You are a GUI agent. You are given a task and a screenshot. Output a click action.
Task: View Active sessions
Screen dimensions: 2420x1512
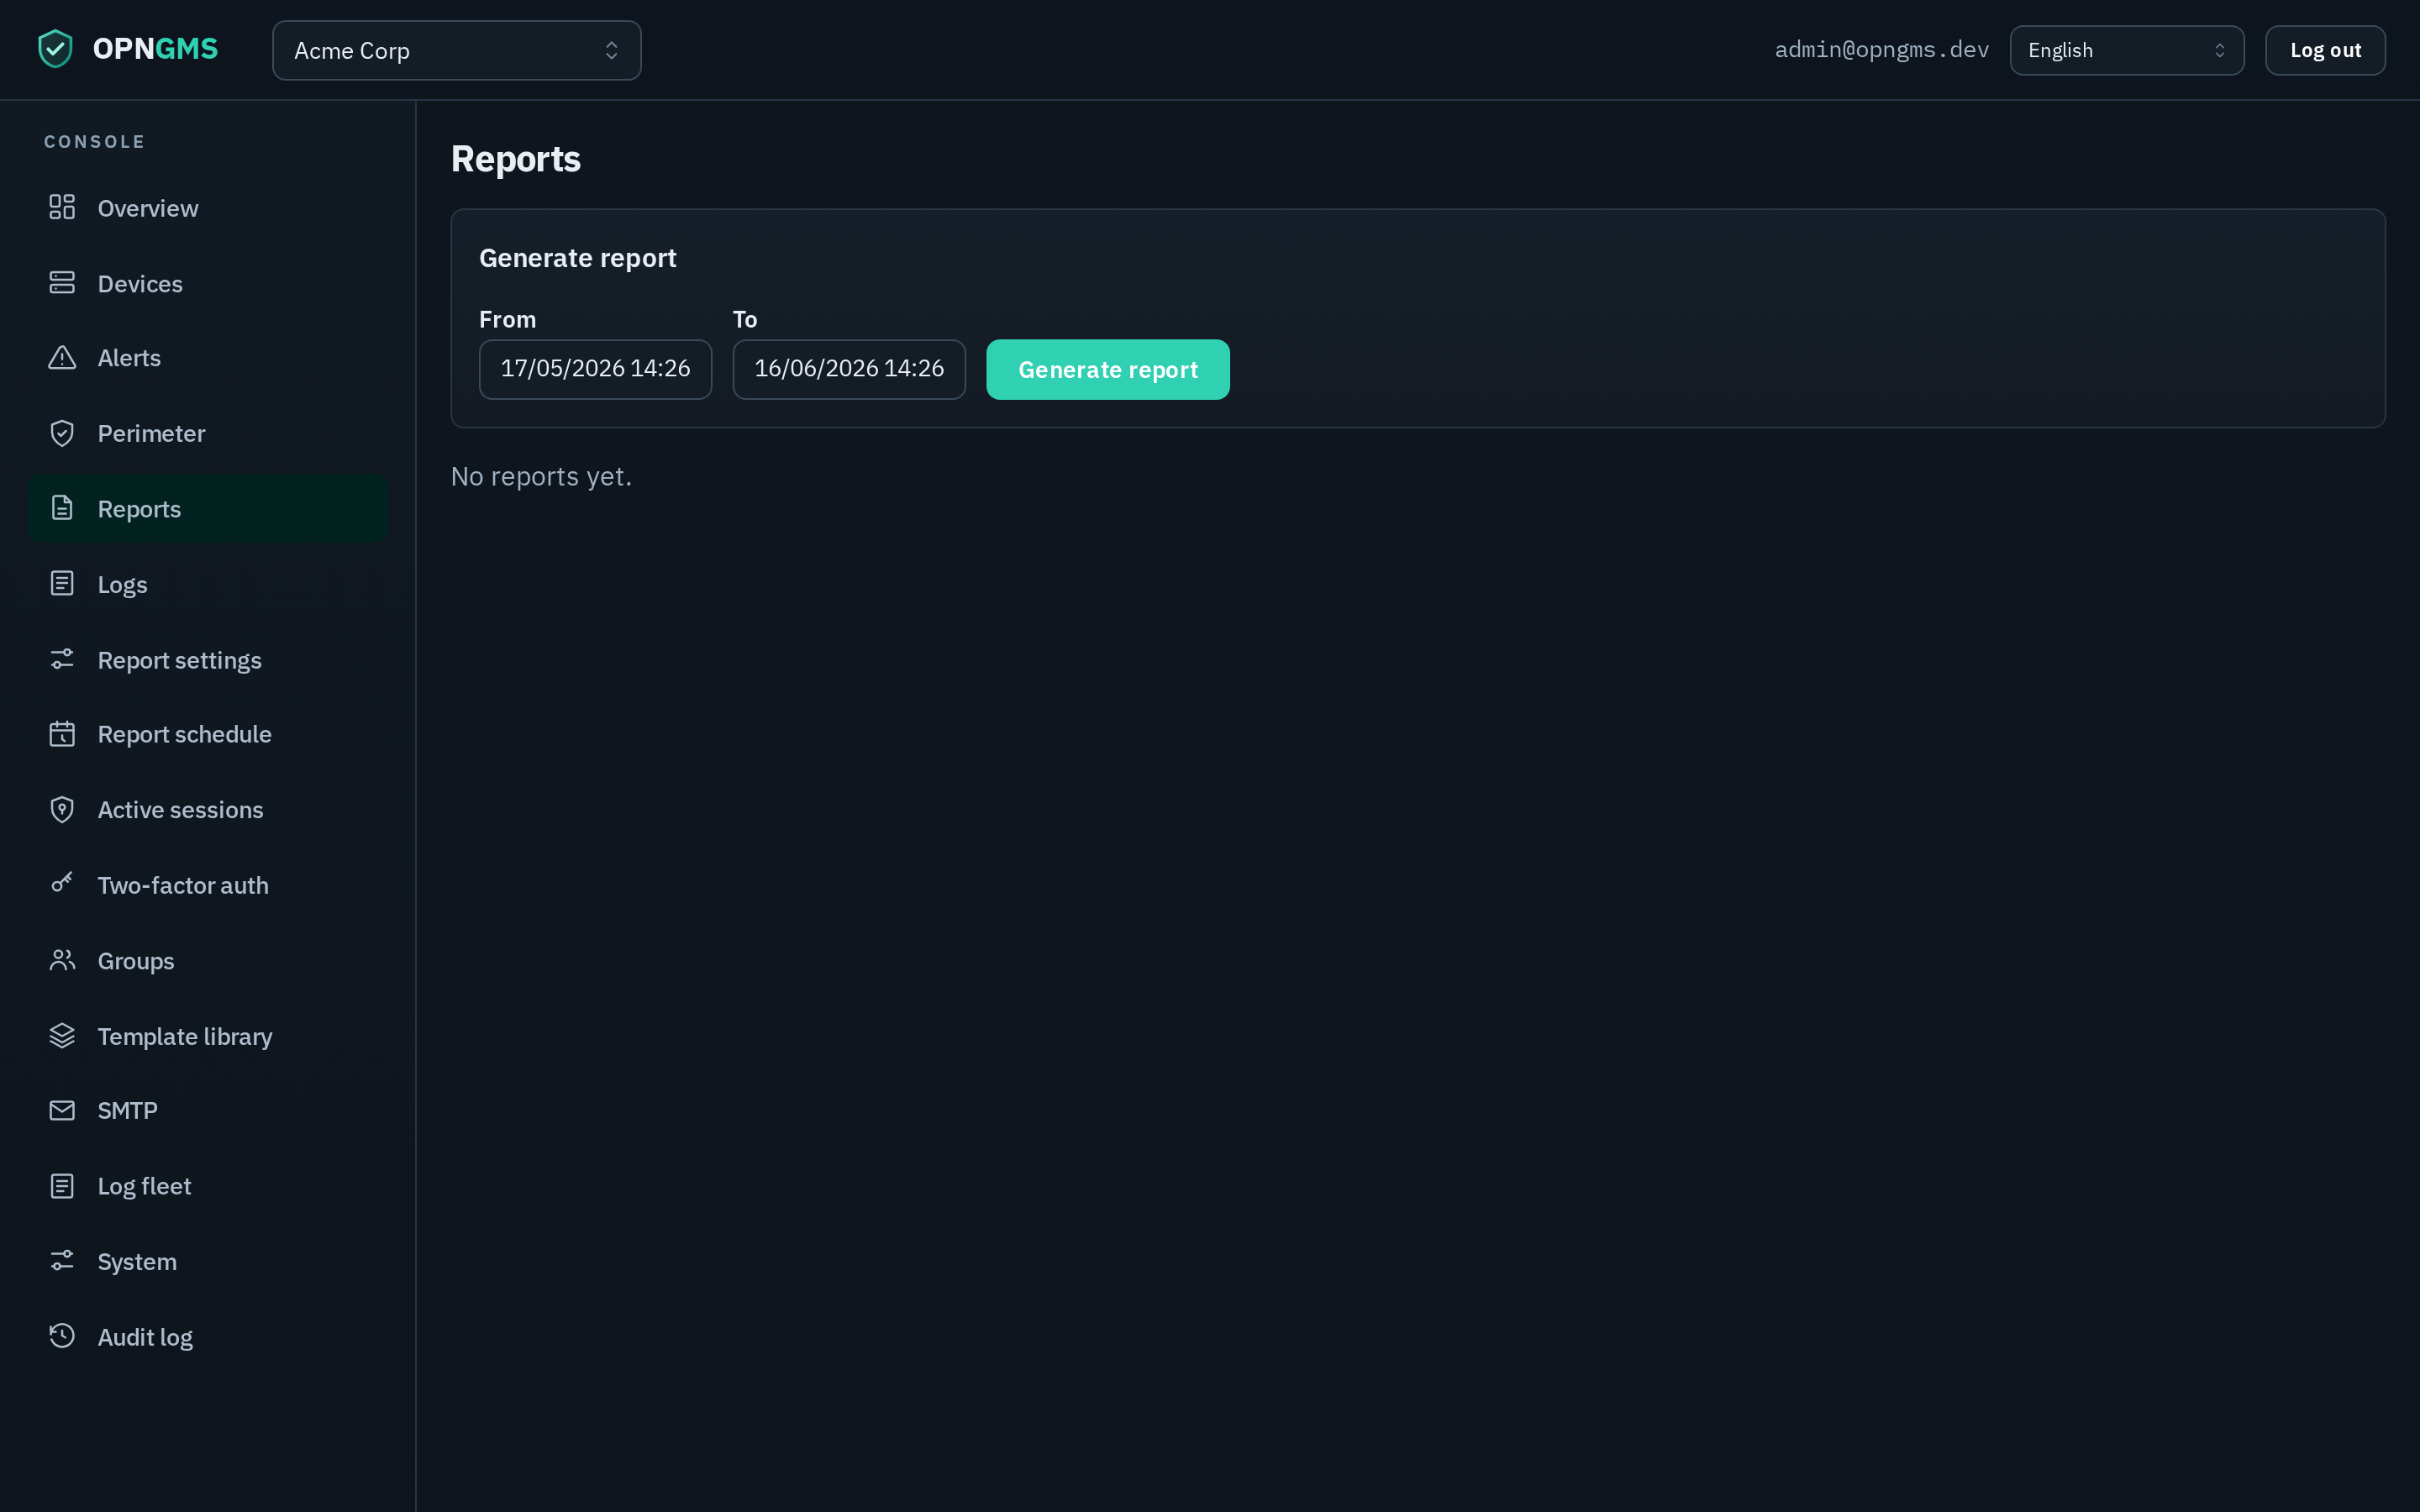pos(208,810)
